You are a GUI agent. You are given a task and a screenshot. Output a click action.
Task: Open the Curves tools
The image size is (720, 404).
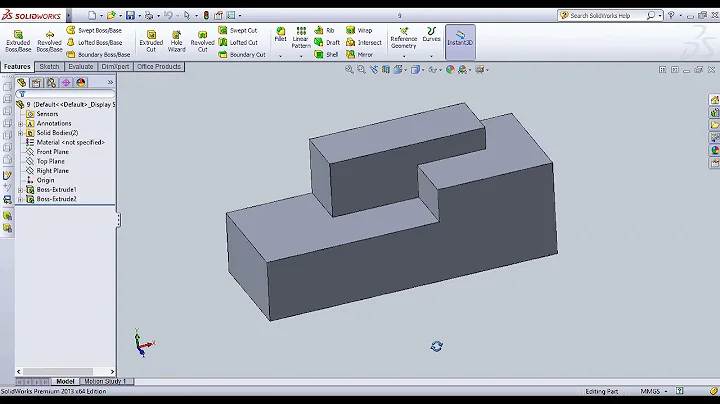(431, 34)
